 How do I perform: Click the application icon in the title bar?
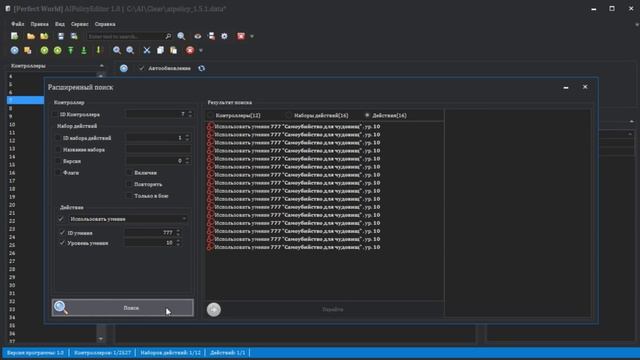8,9
